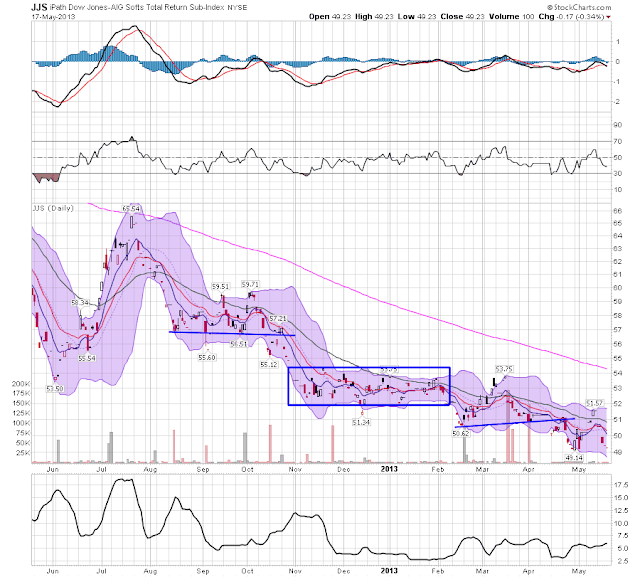Click the 49.14 low price label
This screenshot has height=577, width=640.
point(574,458)
